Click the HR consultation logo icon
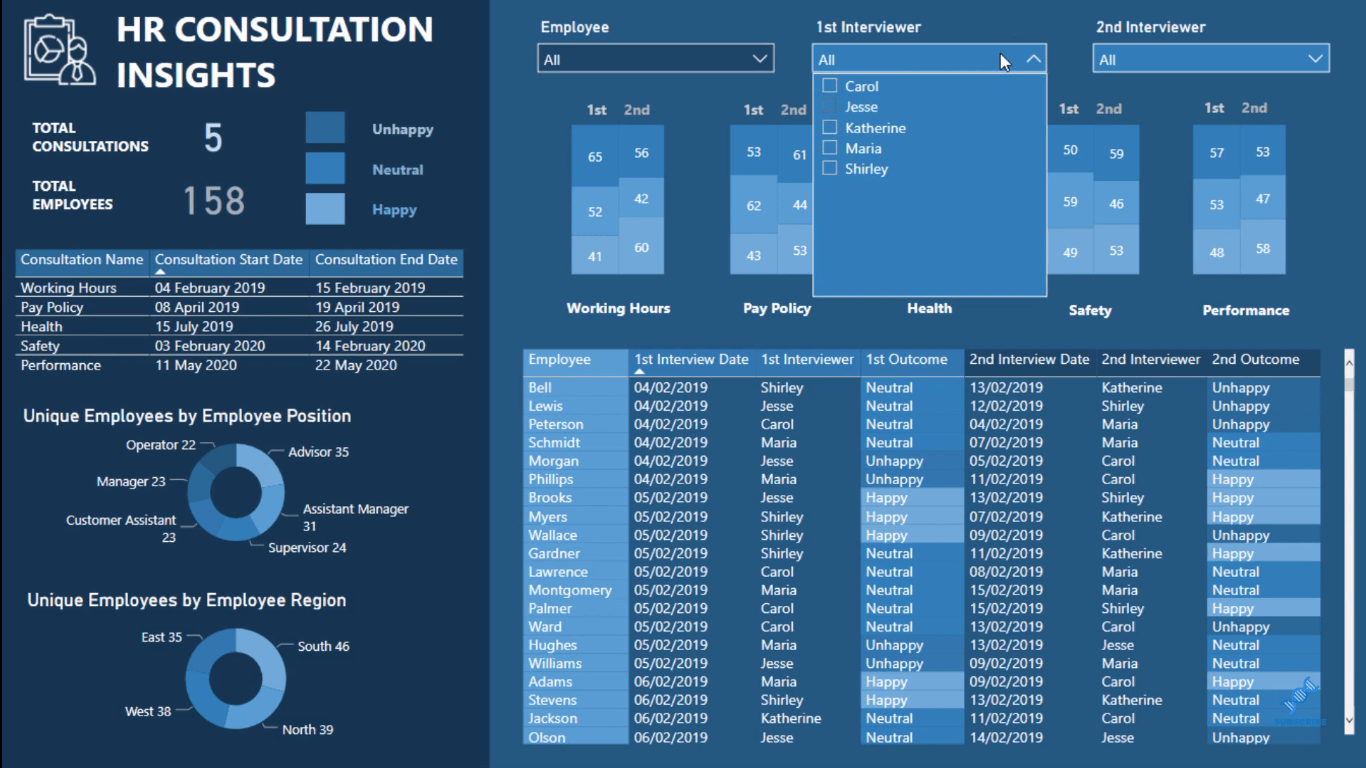Image resolution: width=1366 pixels, height=768 pixels. pyautogui.click(x=60, y=50)
